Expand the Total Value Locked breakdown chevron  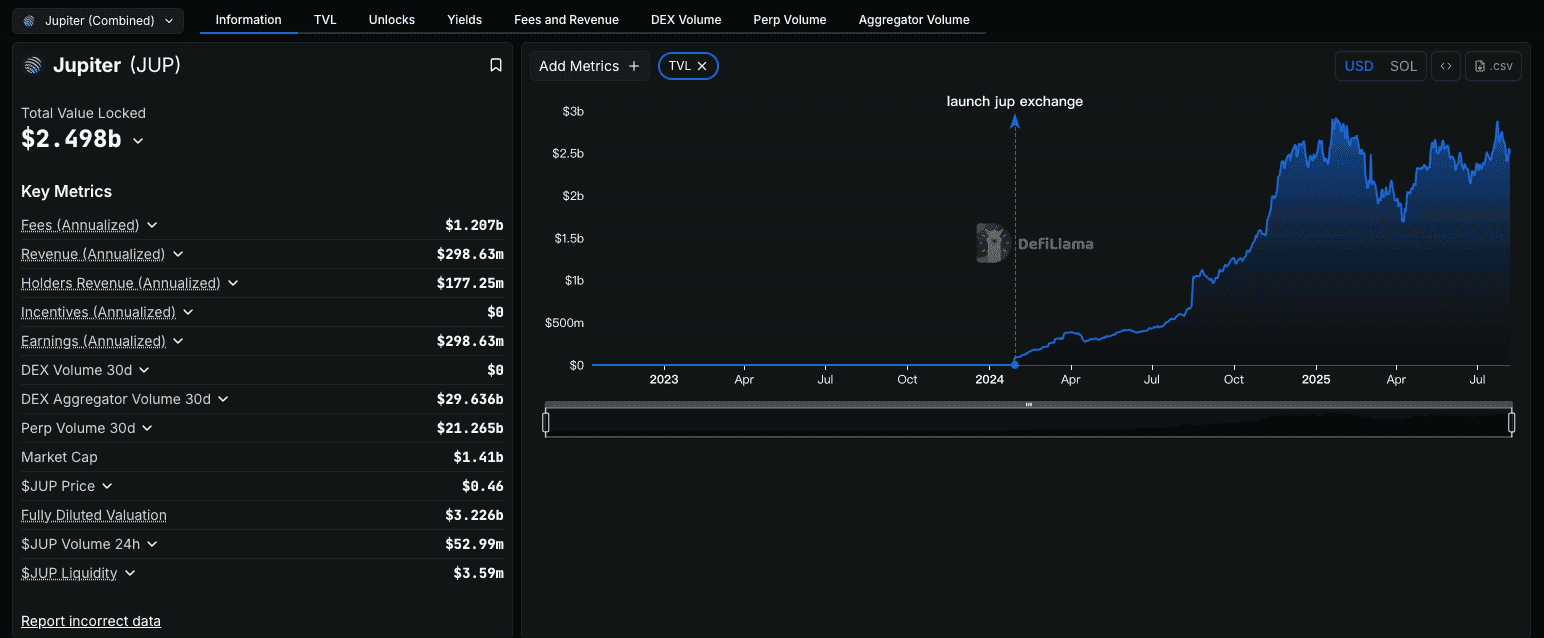(x=138, y=141)
